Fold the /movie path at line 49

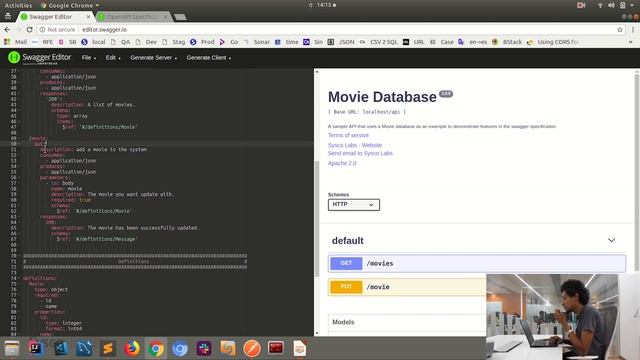[19, 138]
